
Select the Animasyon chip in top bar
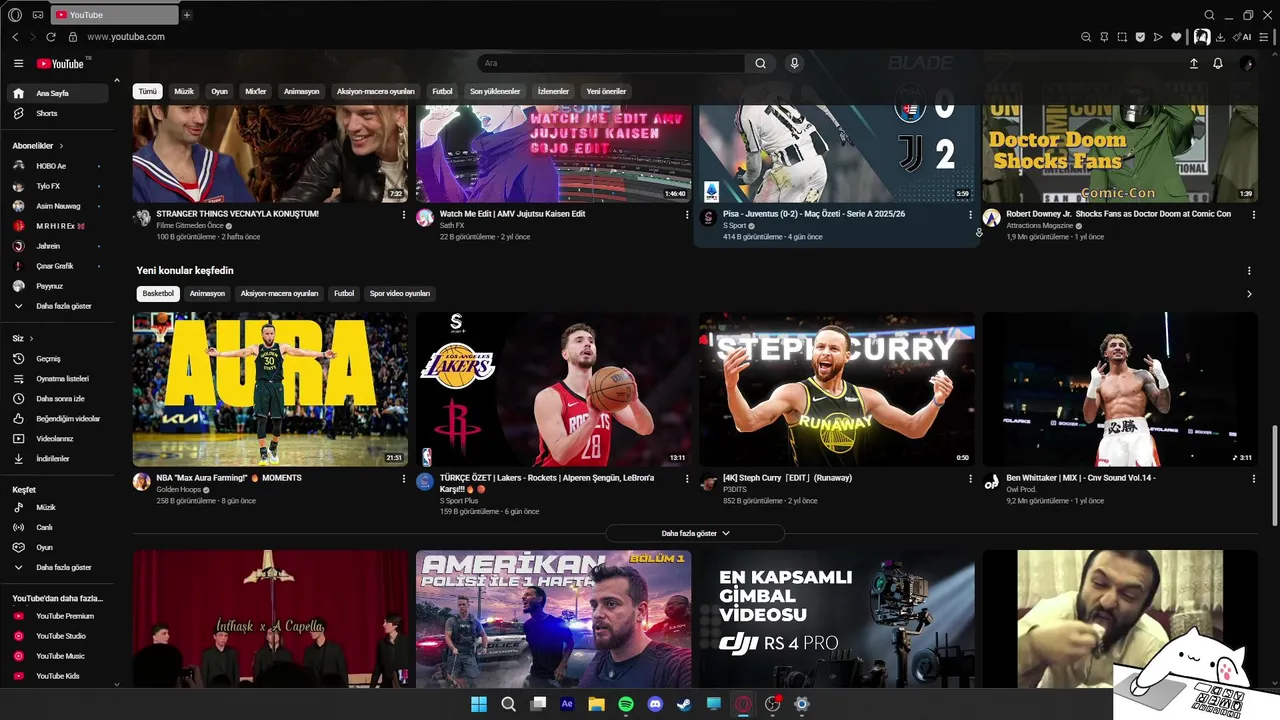pos(301,91)
